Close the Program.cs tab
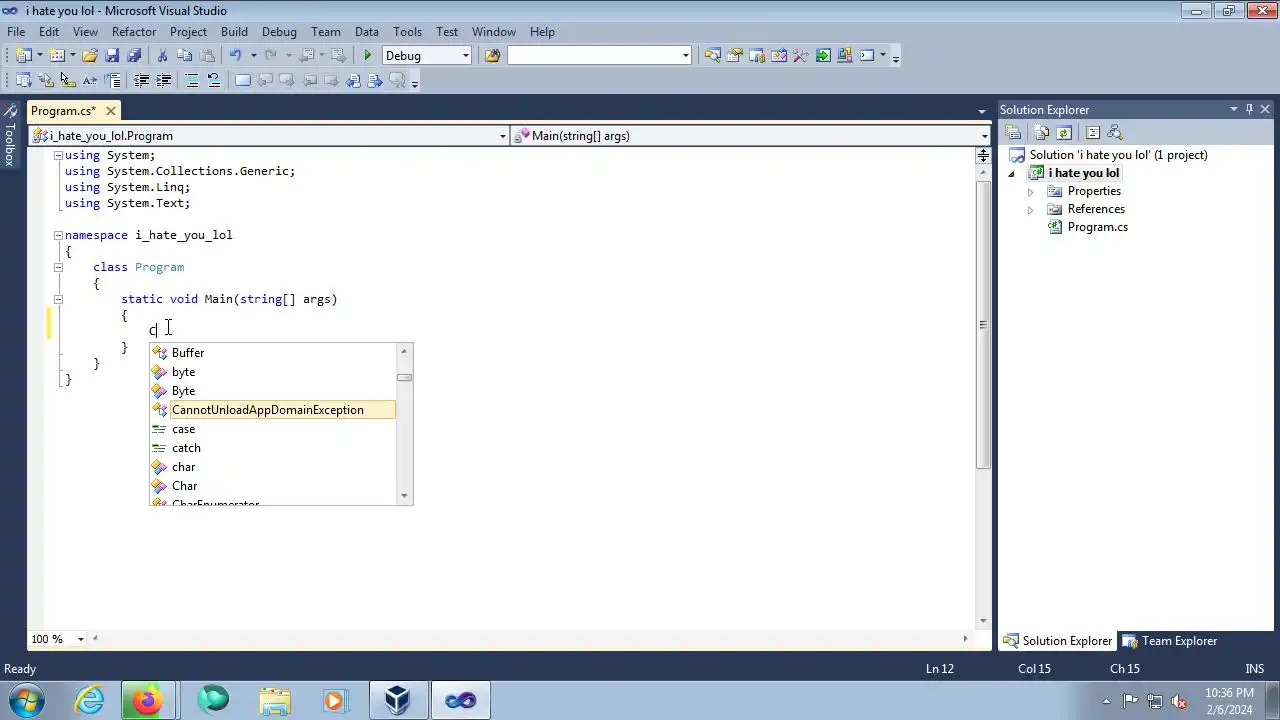1280x720 pixels. pyautogui.click(x=110, y=111)
